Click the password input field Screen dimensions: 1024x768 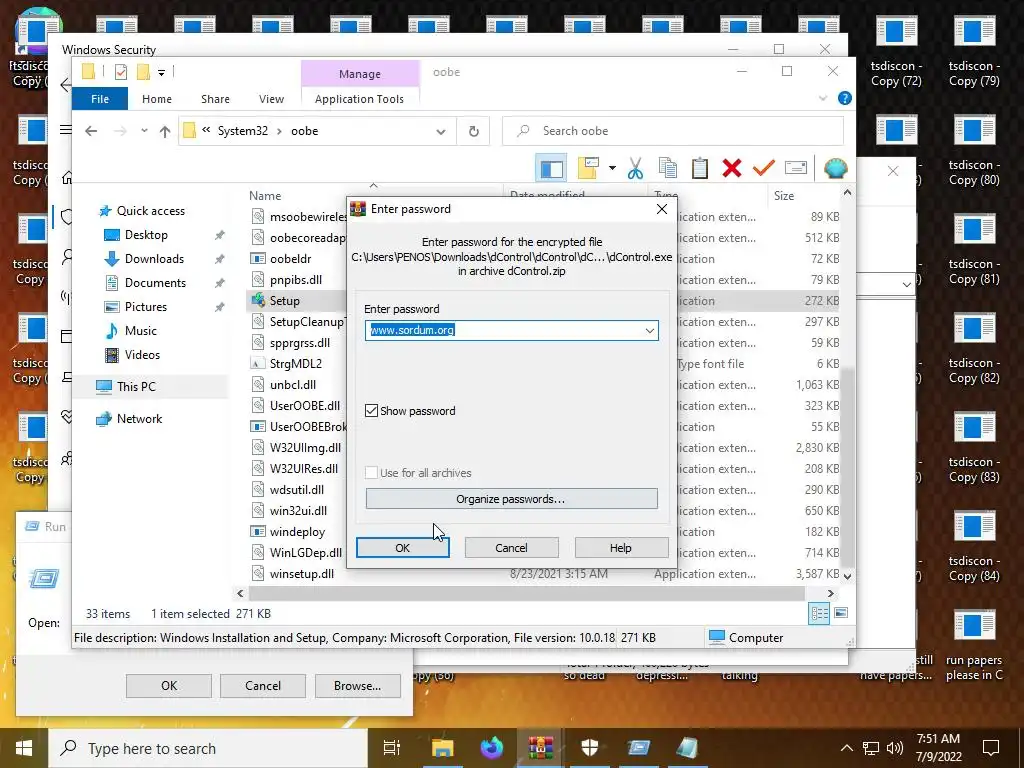click(x=511, y=330)
